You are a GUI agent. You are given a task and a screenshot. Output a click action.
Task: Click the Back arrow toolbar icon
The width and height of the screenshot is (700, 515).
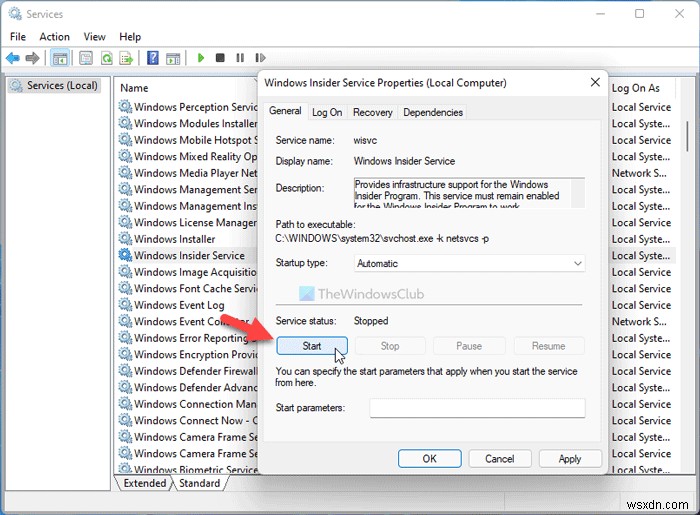point(12,58)
